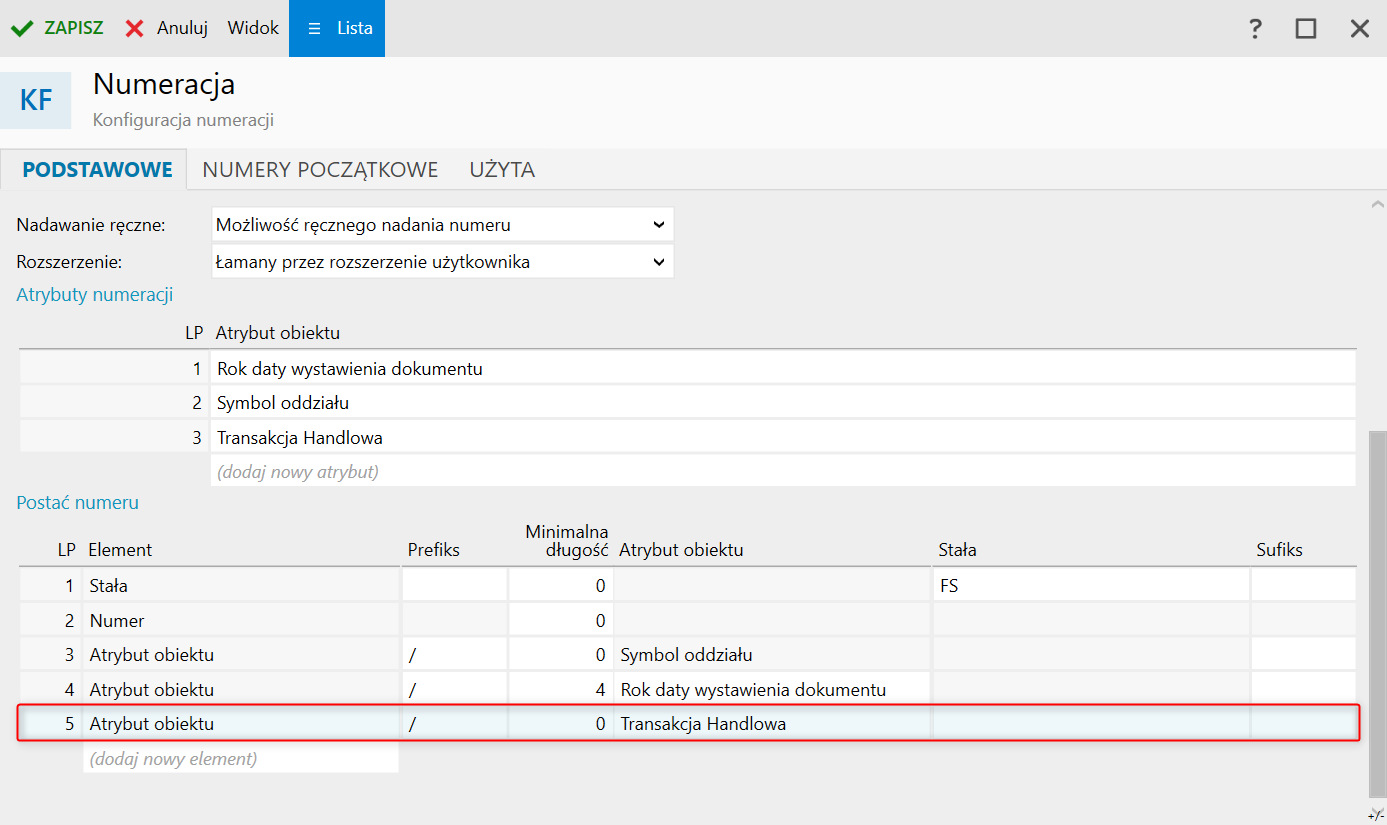Open the help question mark icon
The width and height of the screenshot is (1387, 825).
pyautogui.click(x=1256, y=29)
